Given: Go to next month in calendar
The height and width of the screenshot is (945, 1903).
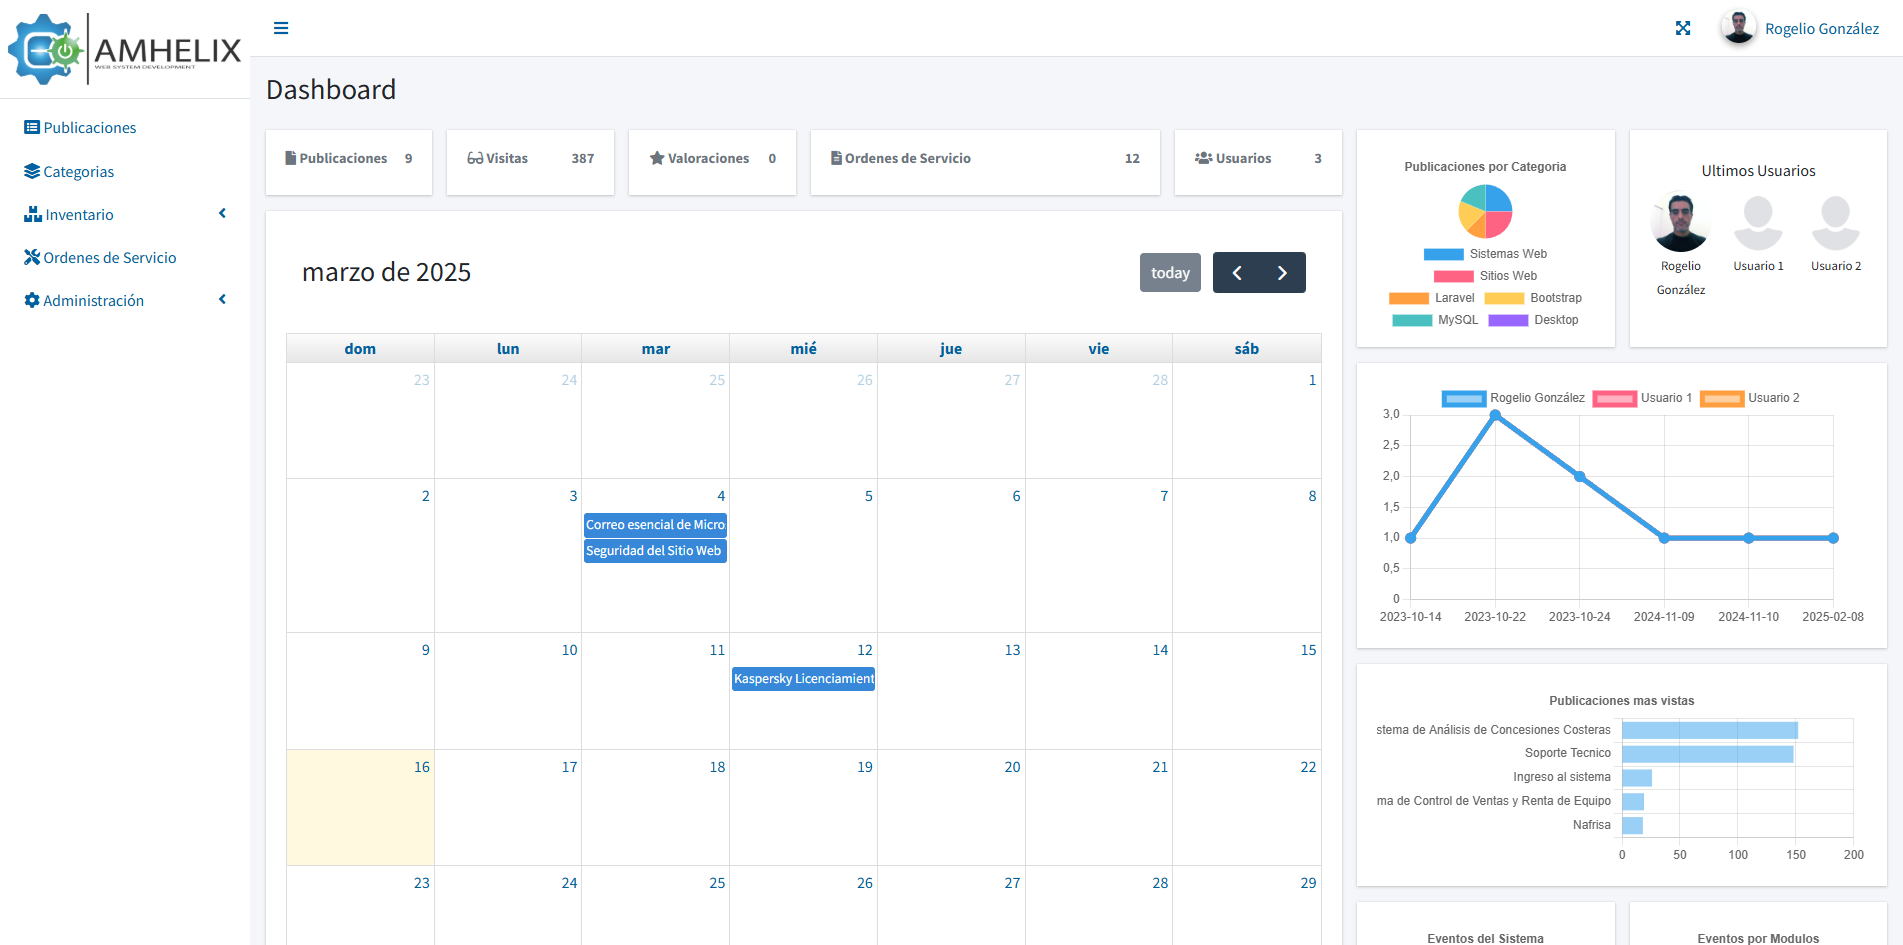Looking at the screenshot, I should [x=1282, y=273].
